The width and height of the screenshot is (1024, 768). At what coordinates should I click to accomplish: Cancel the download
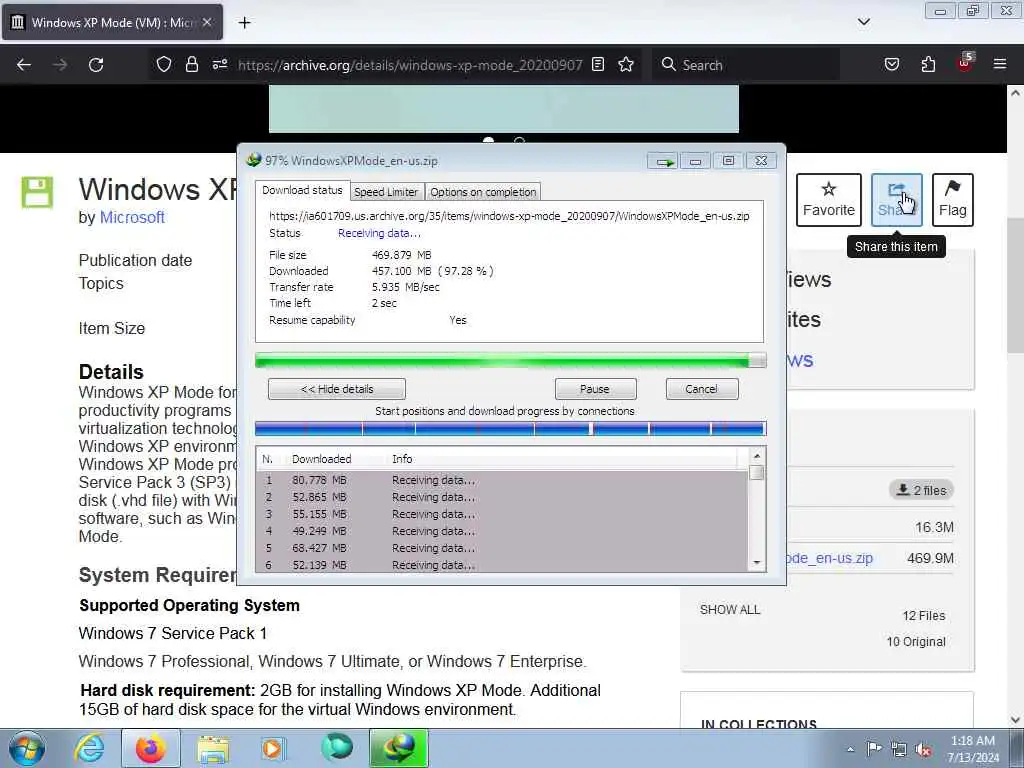702,389
